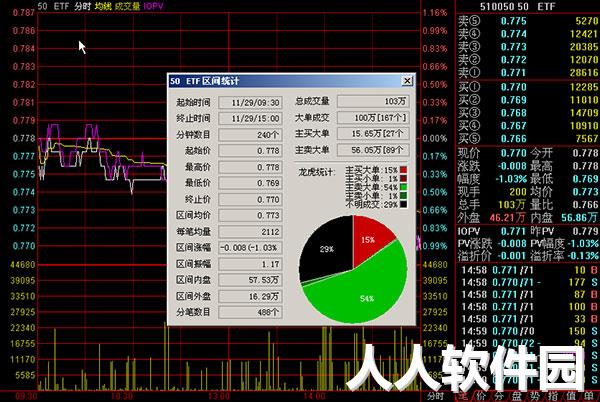Switch to the 指 tab
Screen dimensions: 600x402
pos(553,396)
